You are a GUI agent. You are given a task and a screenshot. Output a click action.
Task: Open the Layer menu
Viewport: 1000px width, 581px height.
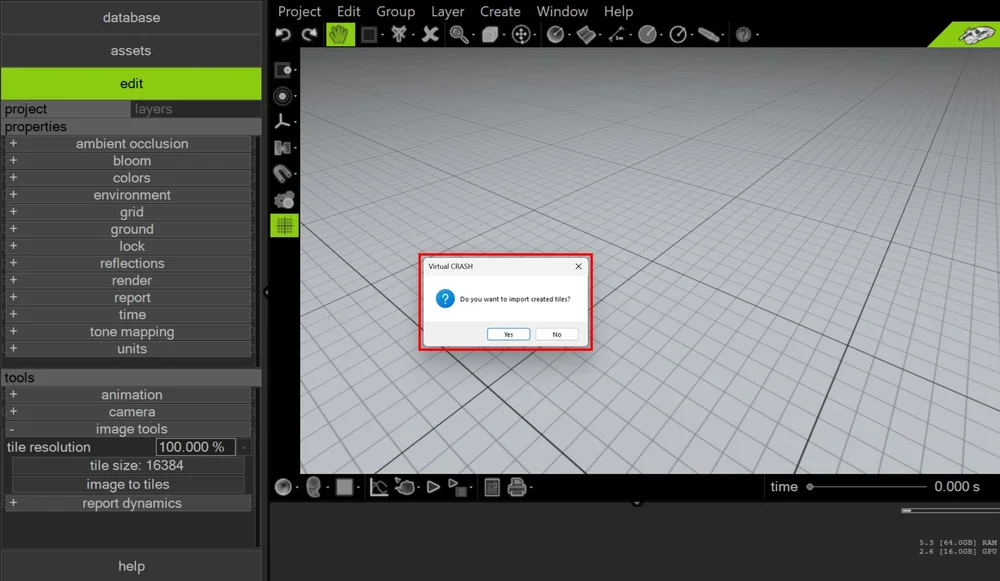click(447, 11)
